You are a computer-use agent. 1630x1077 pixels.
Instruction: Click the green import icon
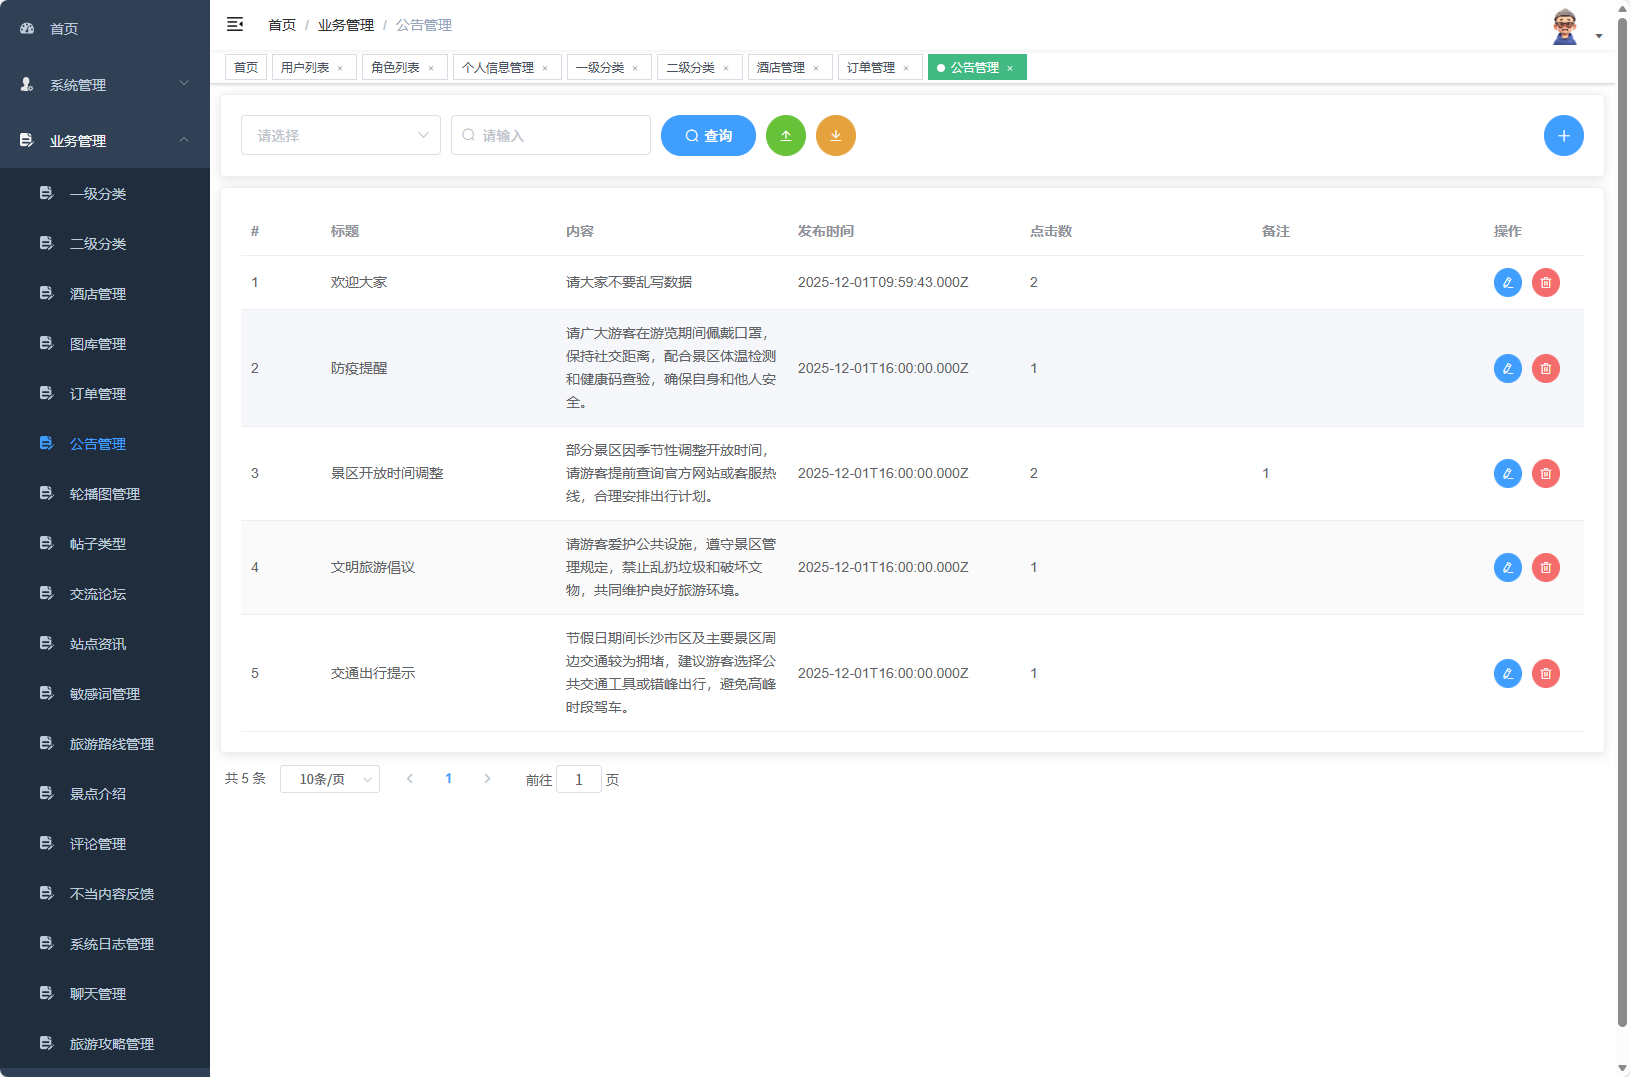click(786, 135)
